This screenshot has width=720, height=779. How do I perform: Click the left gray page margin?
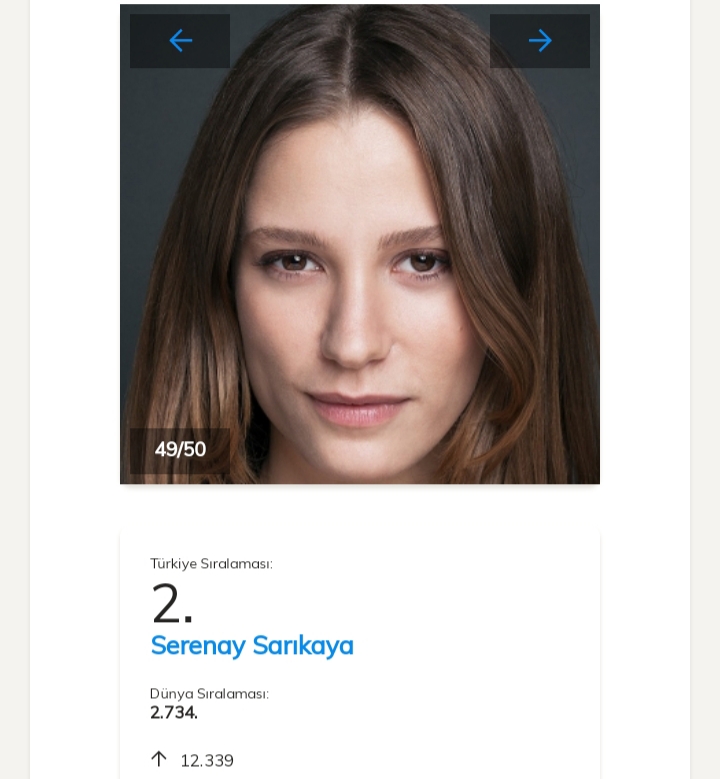coord(14,400)
